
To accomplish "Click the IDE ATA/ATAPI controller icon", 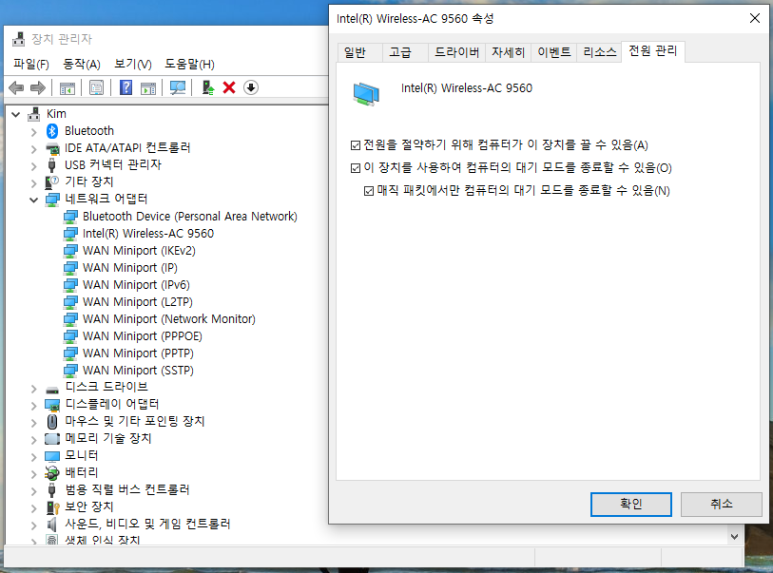I will (x=52, y=148).
